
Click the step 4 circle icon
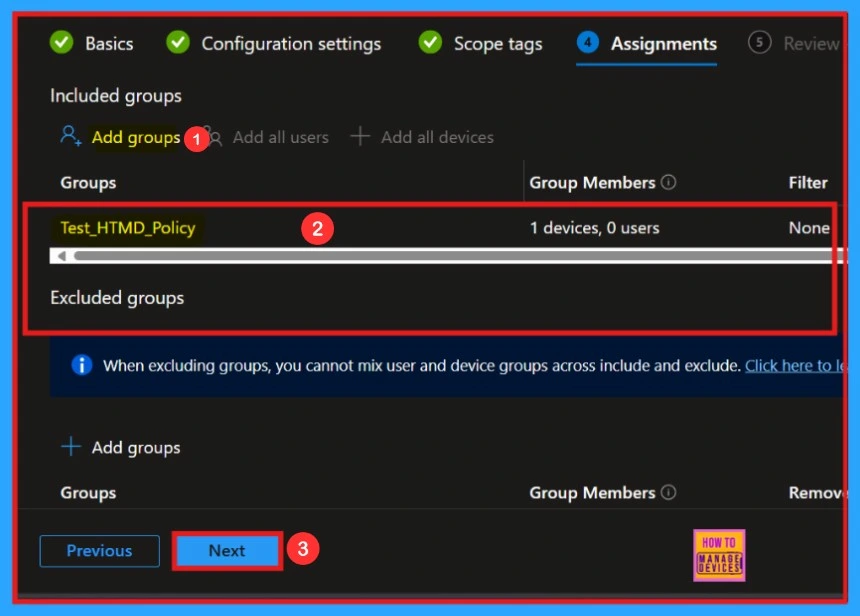[587, 42]
